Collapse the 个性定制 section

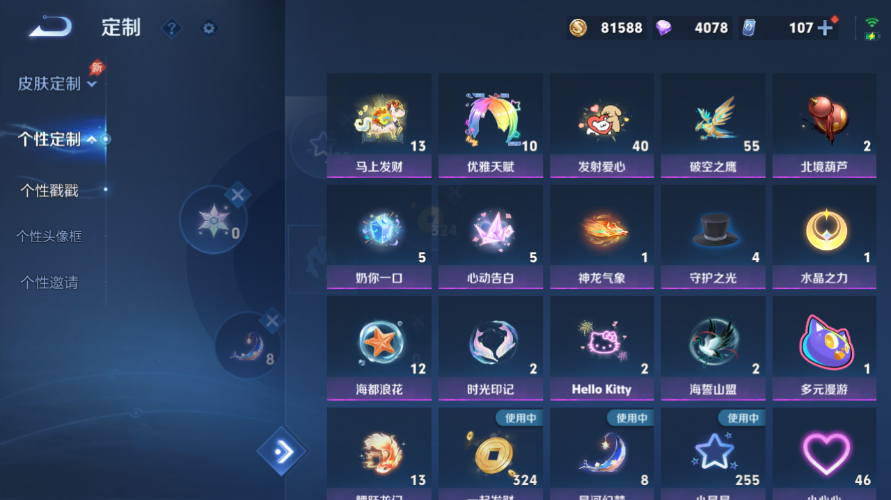[x=56, y=139]
